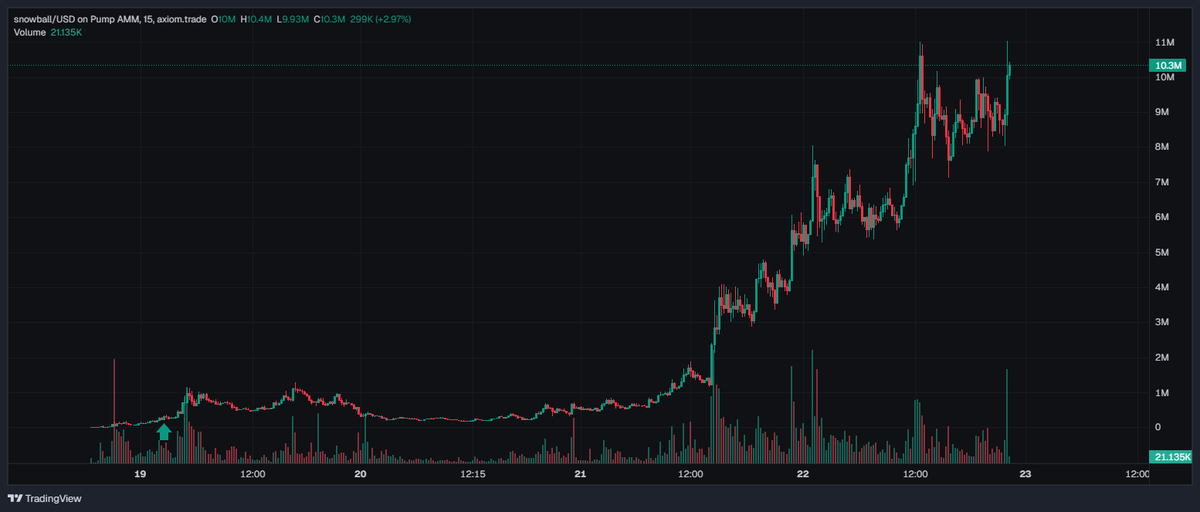This screenshot has height=512, width=1200.
Task: Click the H10.4M high value in legend
Action: pos(255,19)
